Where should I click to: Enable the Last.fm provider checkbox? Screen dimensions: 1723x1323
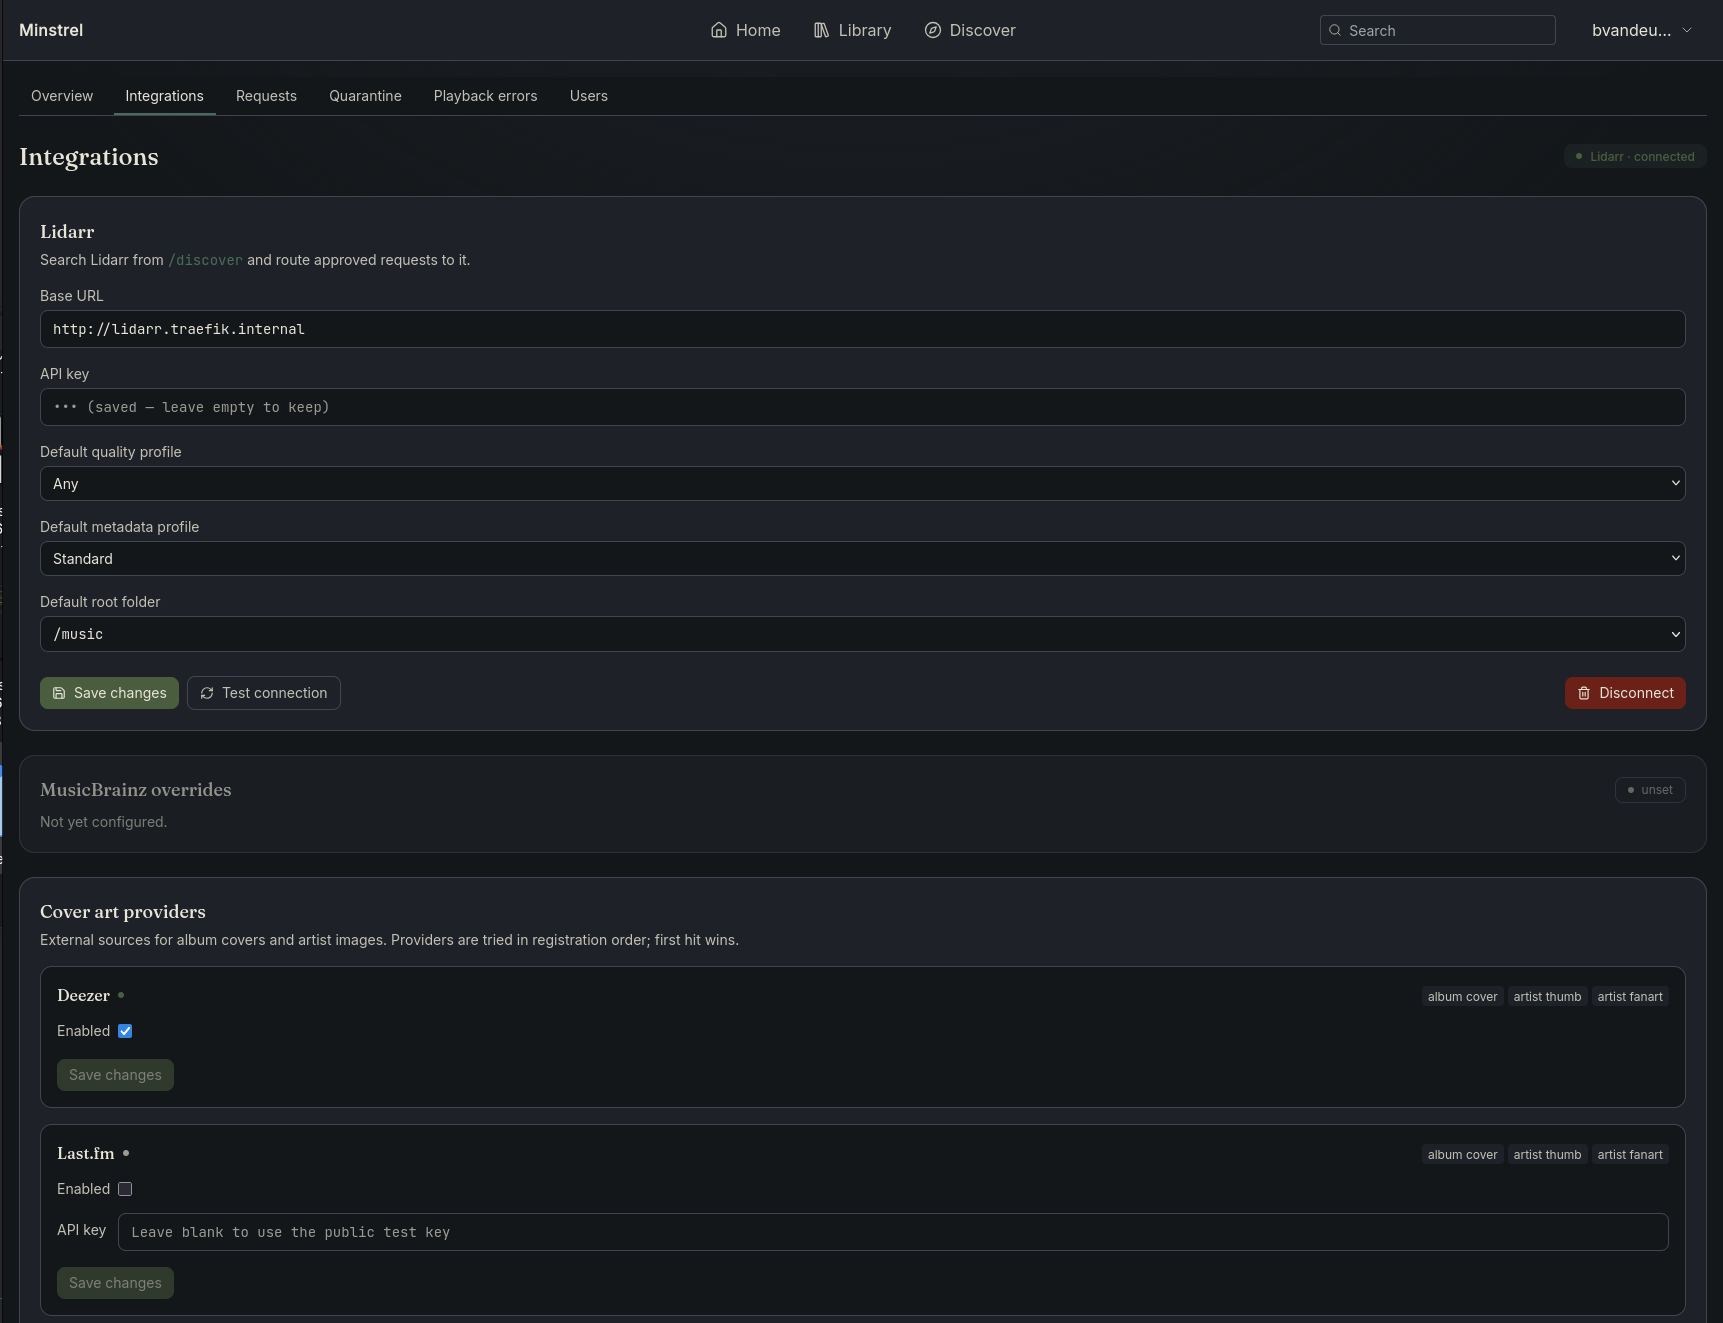pos(125,1189)
